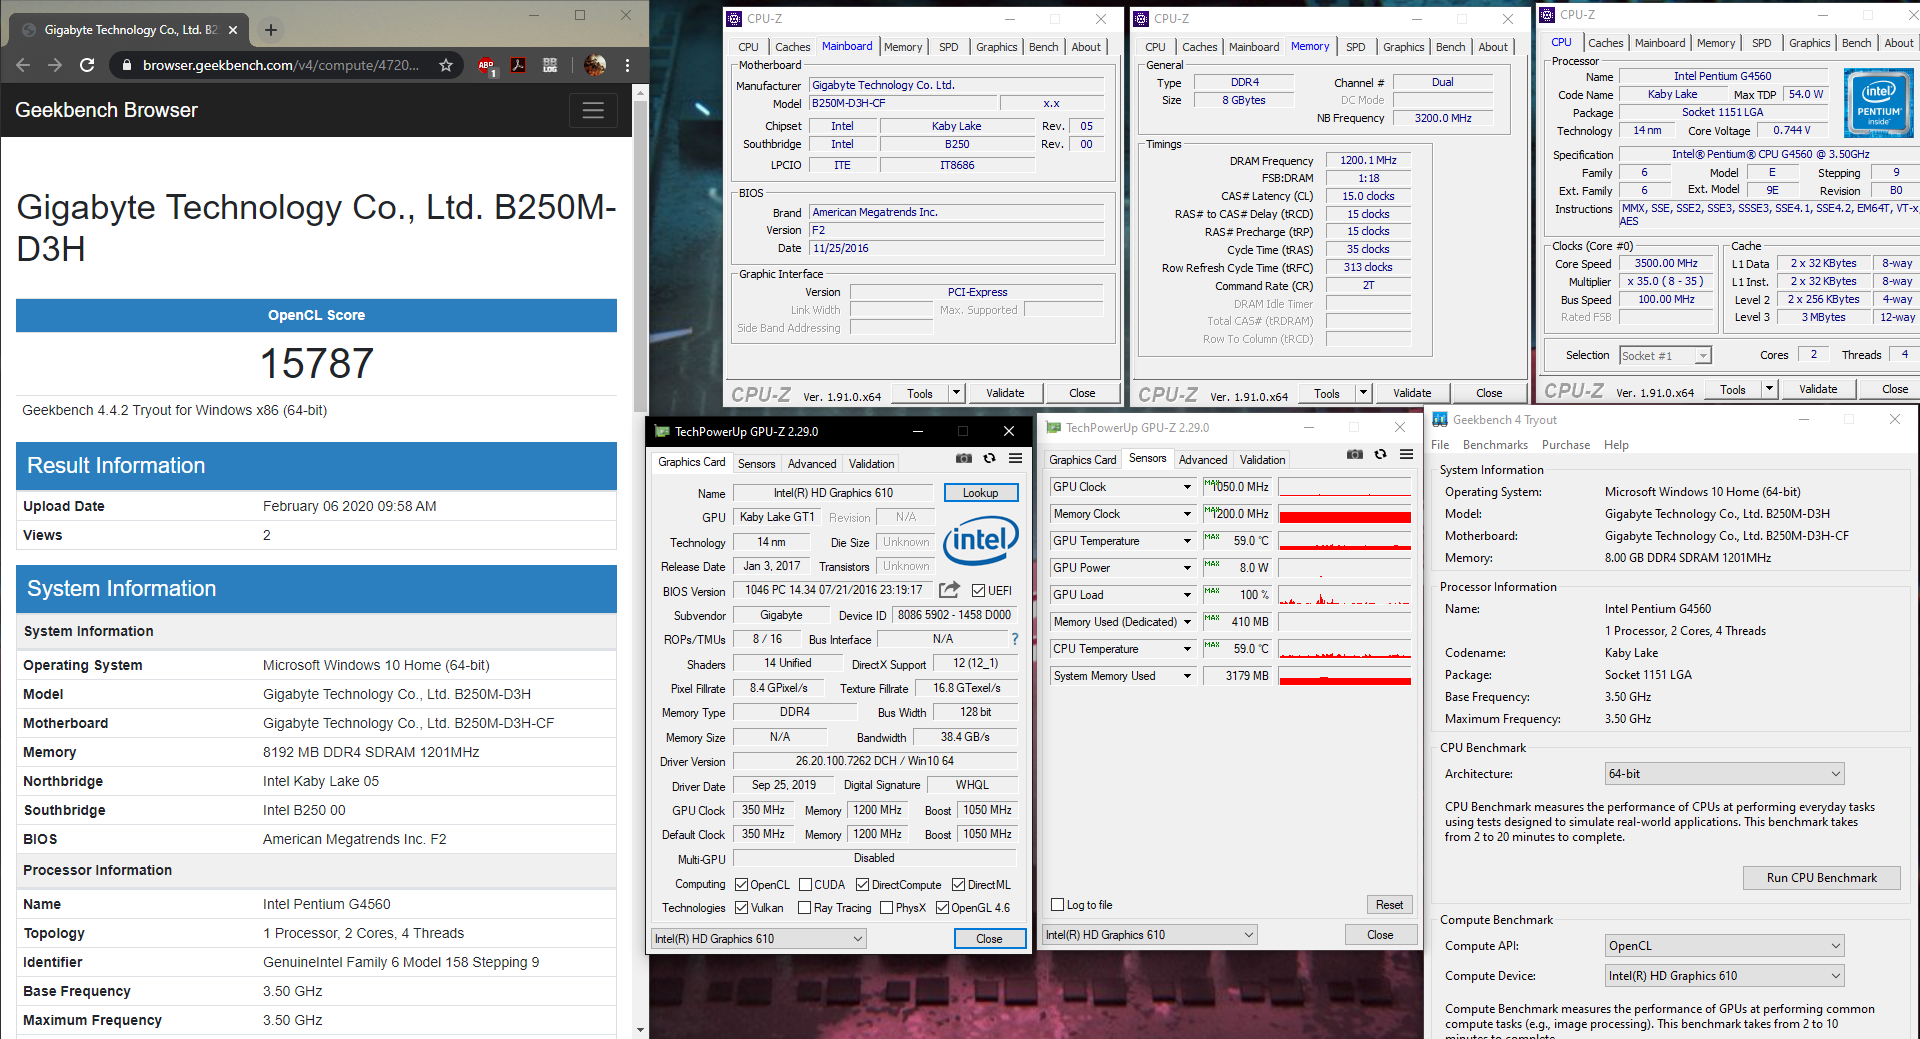Bookmark this page with star icon
This screenshot has height=1039, width=1920.
pyautogui.click(x=446, y=65)
